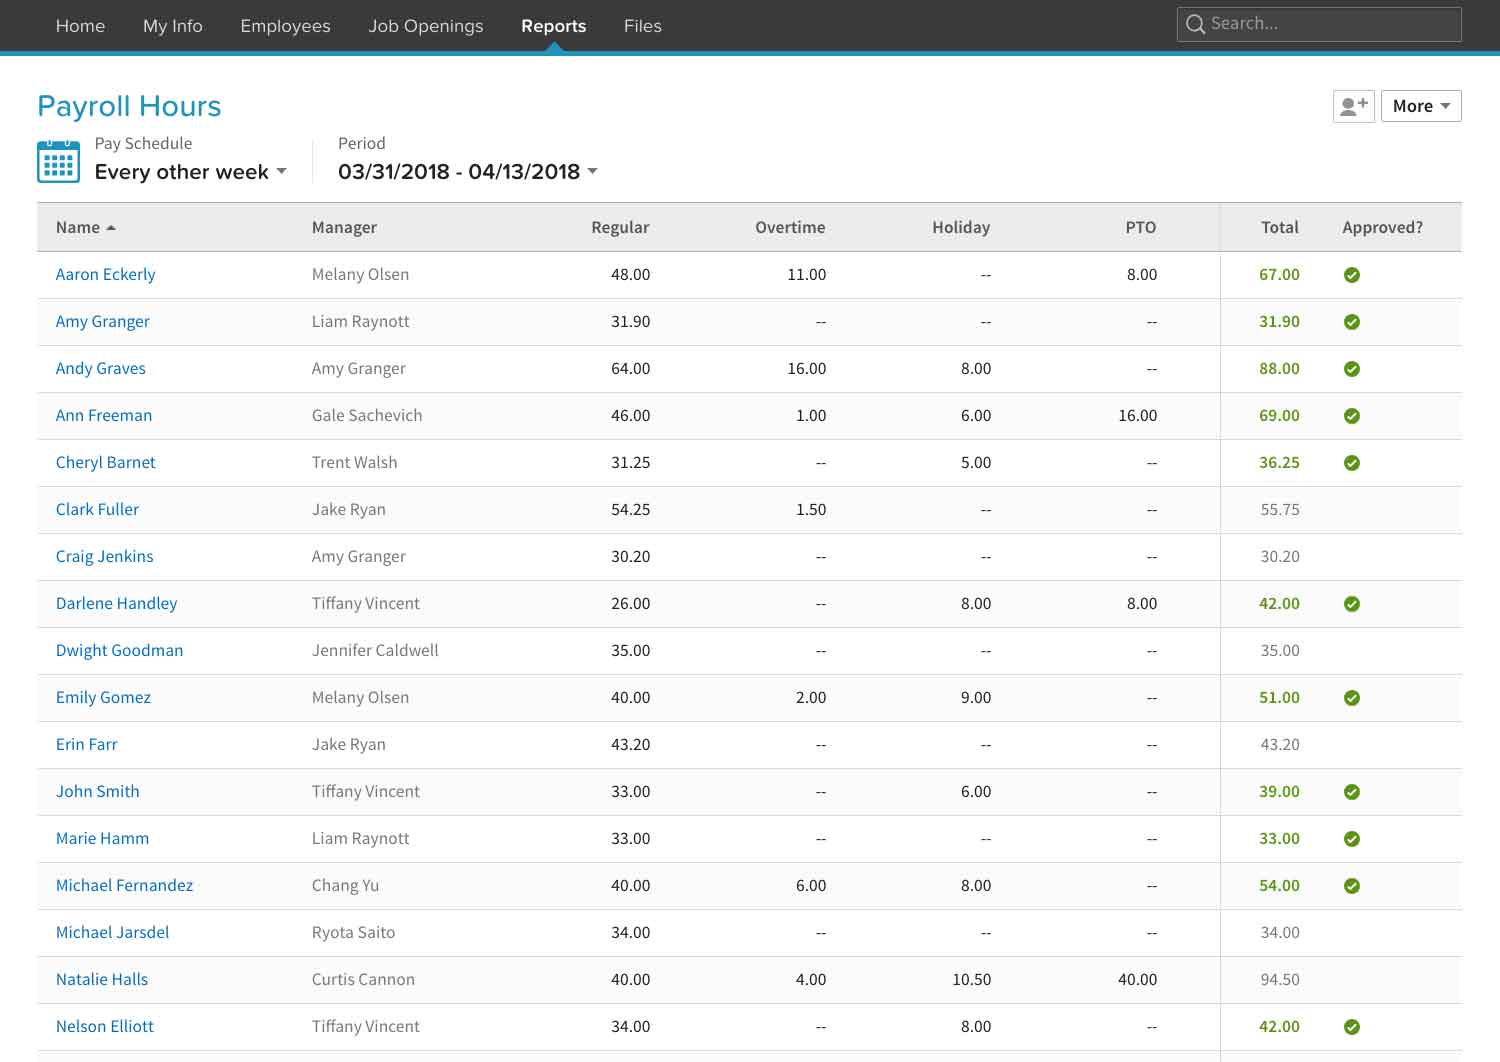Go to the Home tab
1500x1062 pixels.
click(x=80, y=26)
